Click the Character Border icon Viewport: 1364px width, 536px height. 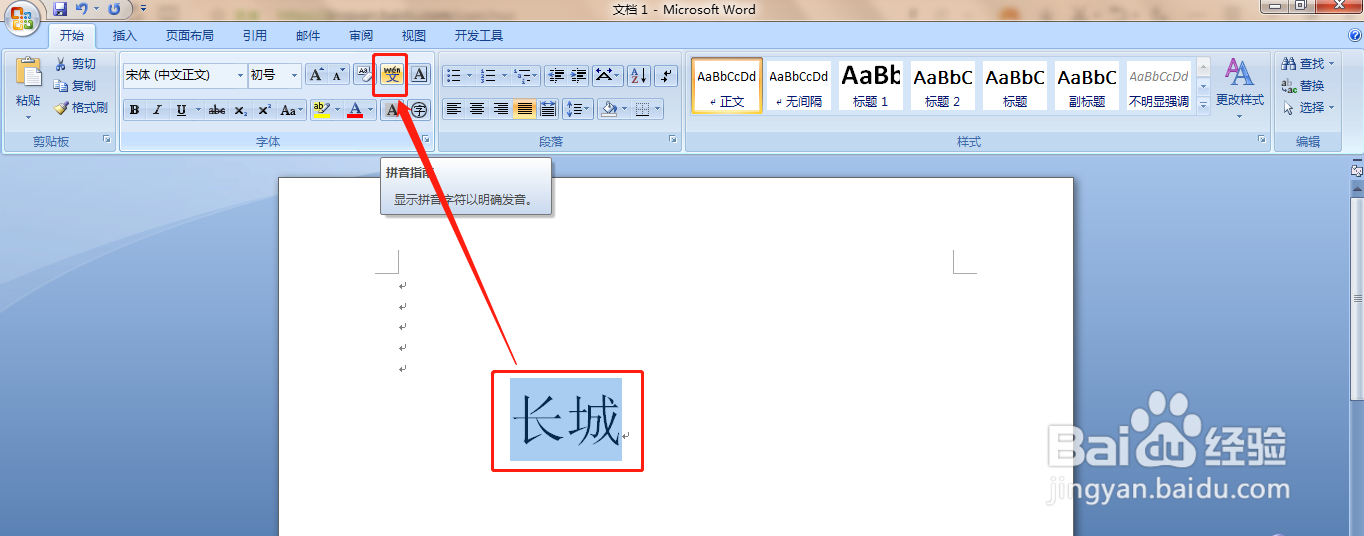(x=419, y=75)
